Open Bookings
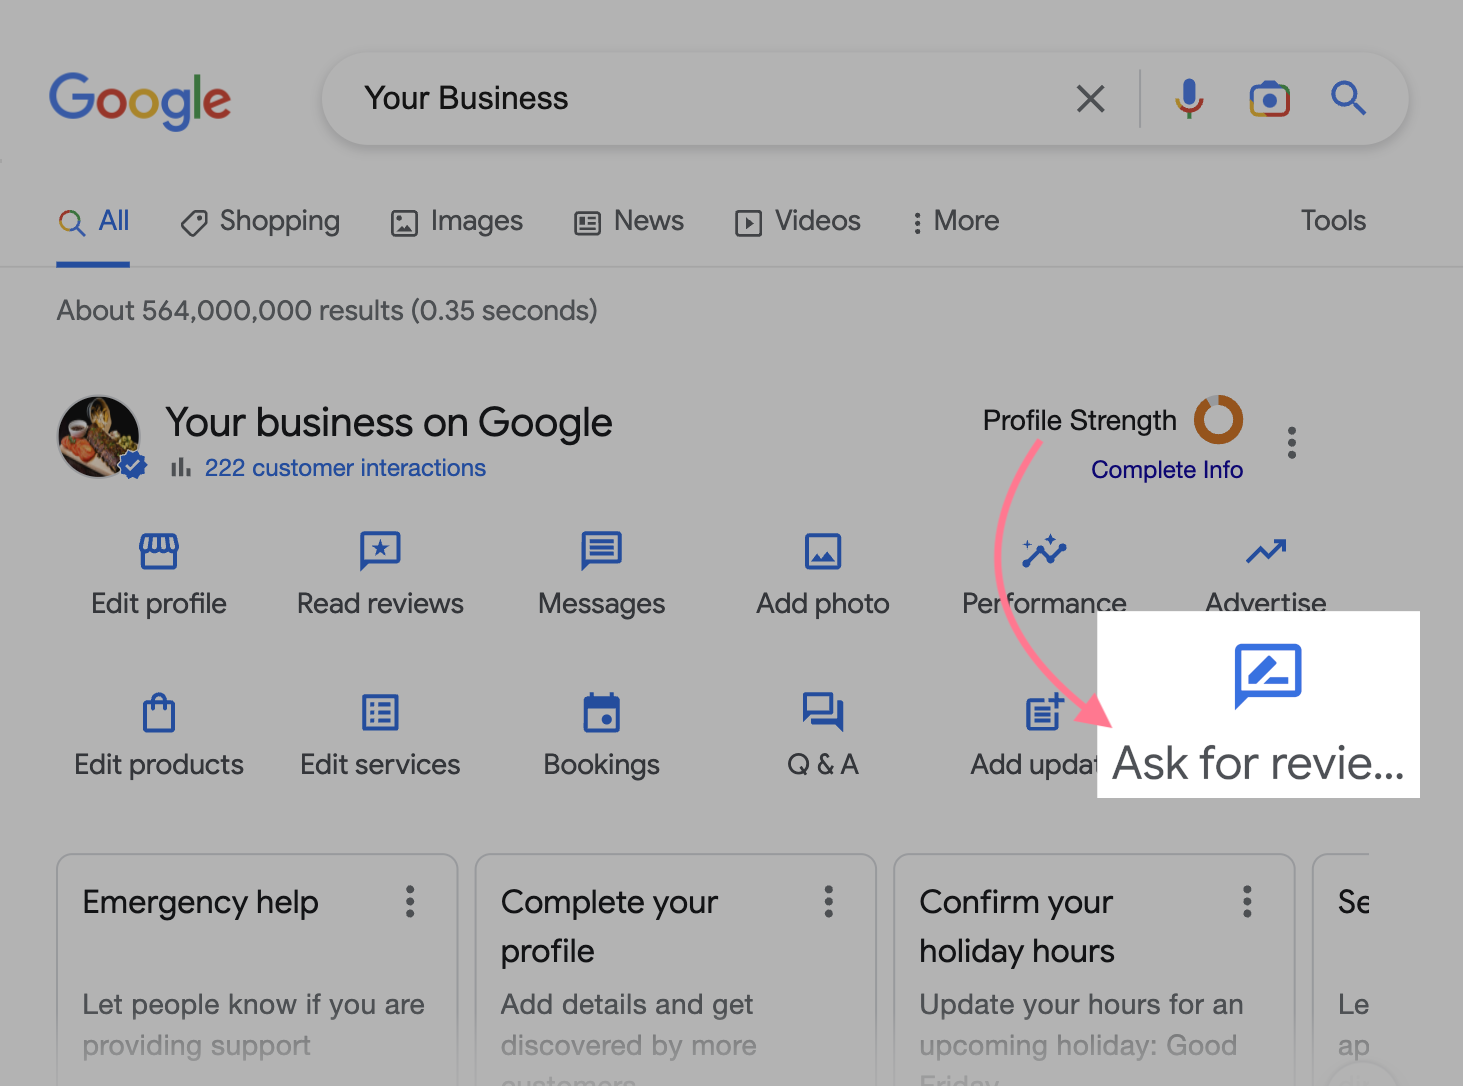 [601, 712]
